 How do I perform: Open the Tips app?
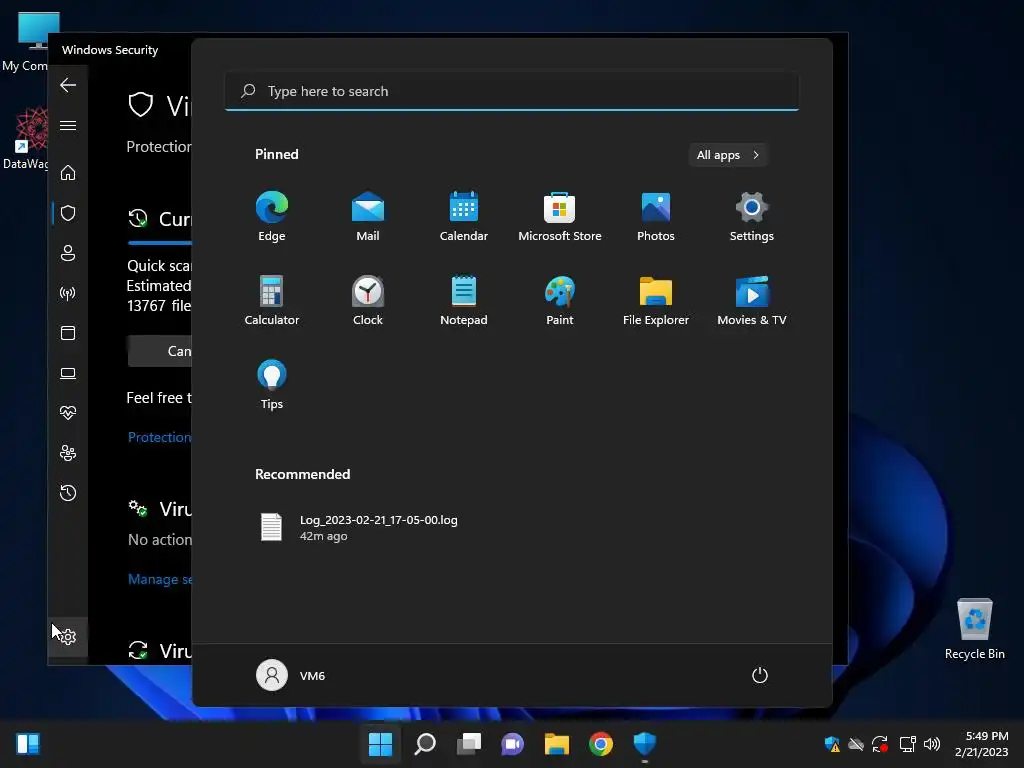pyautogui.click(x=272, y=385)
